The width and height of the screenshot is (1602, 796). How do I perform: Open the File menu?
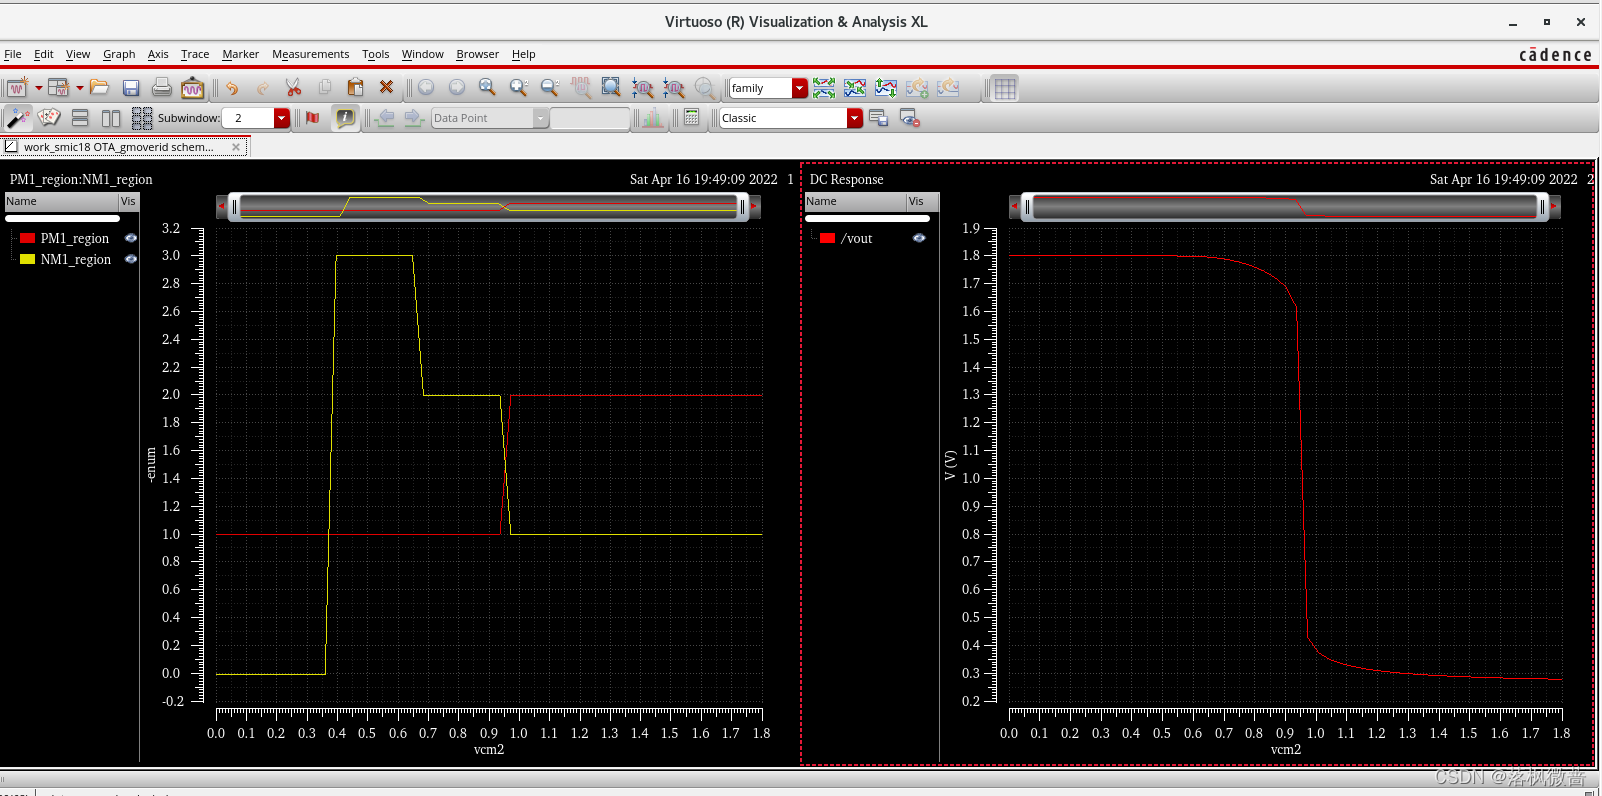coord(13,54)
